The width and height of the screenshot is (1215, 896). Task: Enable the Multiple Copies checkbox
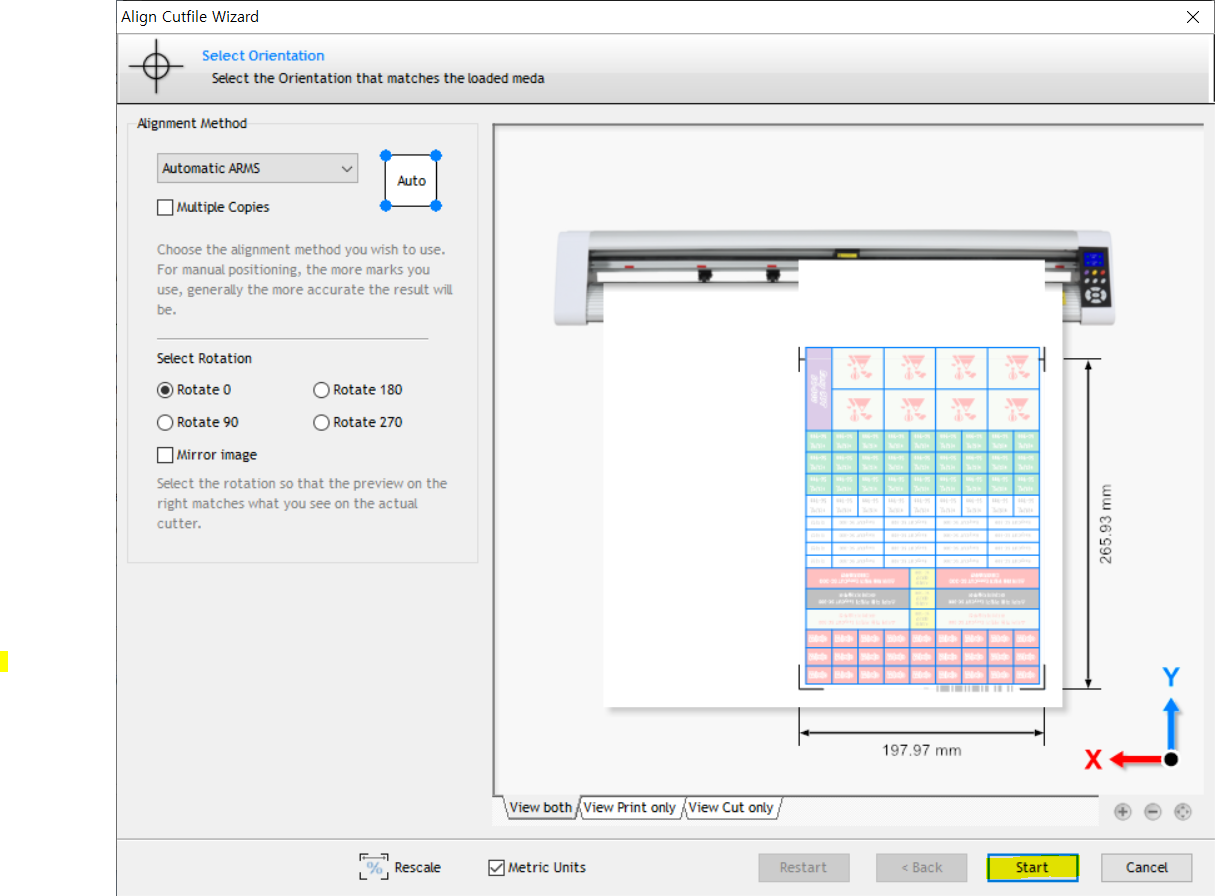tap(165, 208)
